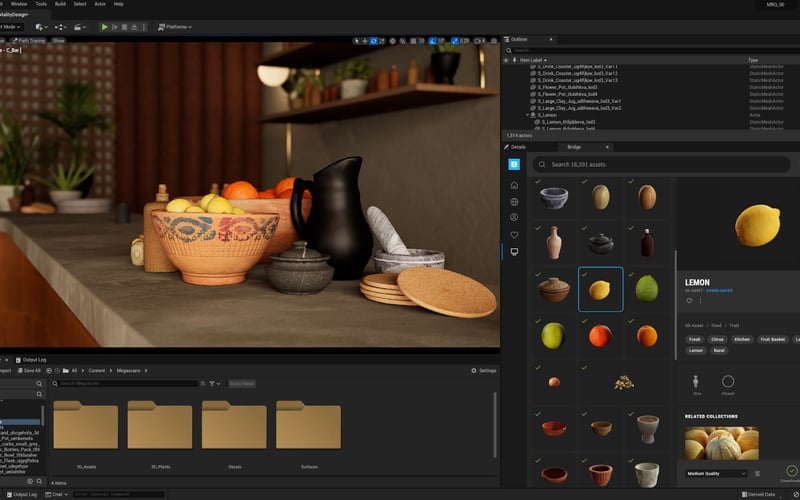The image size is (800, 500).
Task: Select the green lime asset thumbnail
Action: pos(646,289)
